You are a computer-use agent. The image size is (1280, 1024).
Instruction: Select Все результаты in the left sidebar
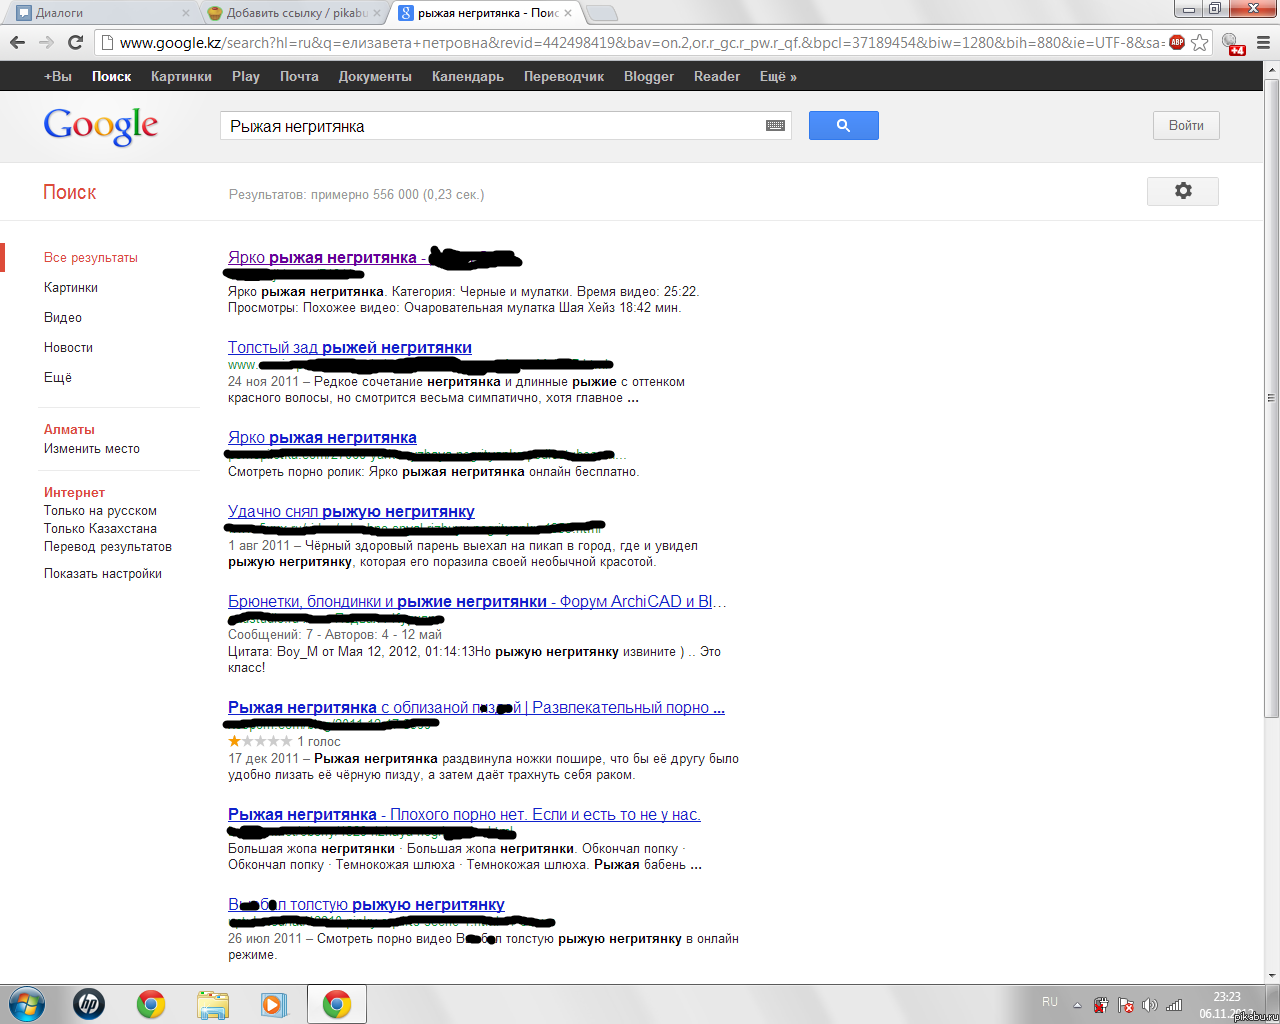point(91,257)
